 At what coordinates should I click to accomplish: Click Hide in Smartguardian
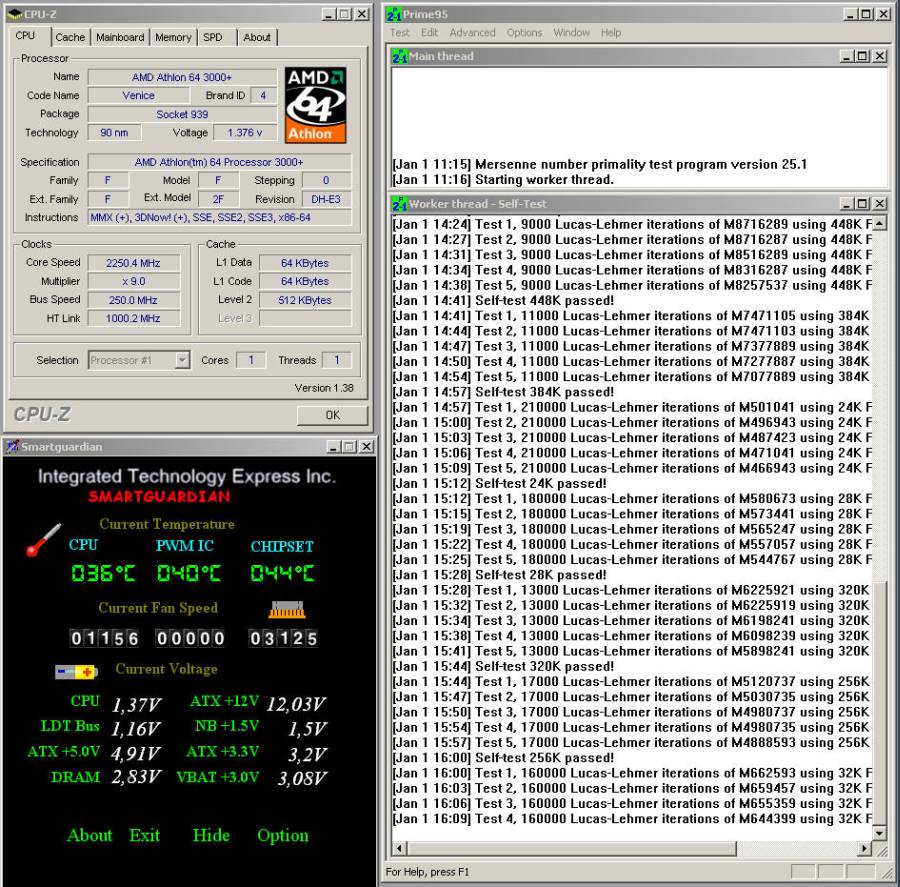211,835
